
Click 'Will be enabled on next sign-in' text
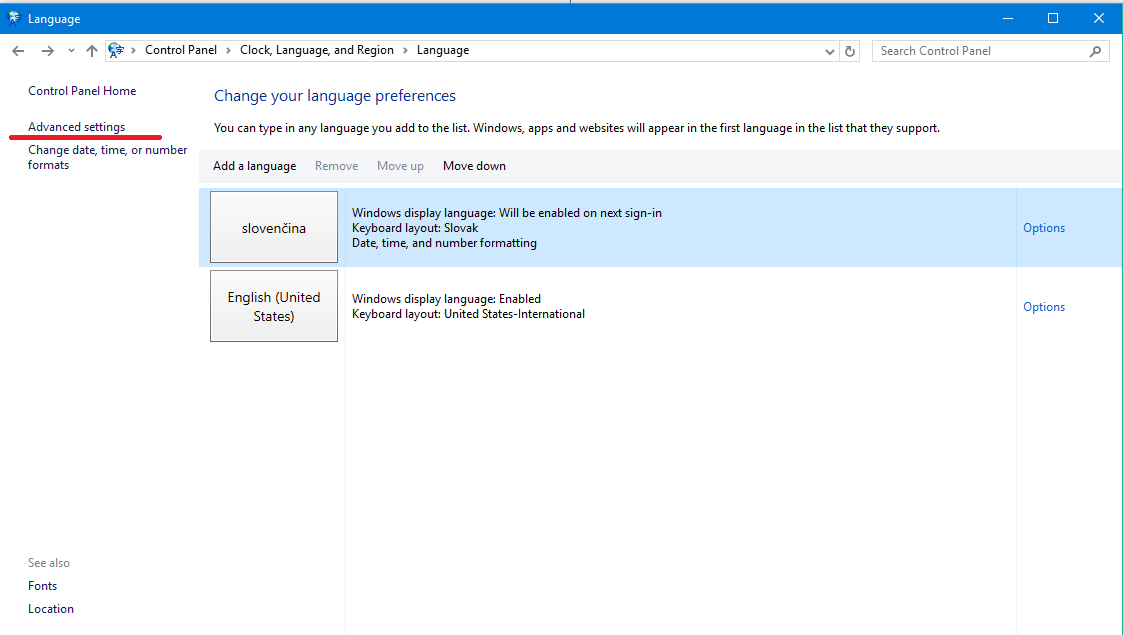pos(580,213)
